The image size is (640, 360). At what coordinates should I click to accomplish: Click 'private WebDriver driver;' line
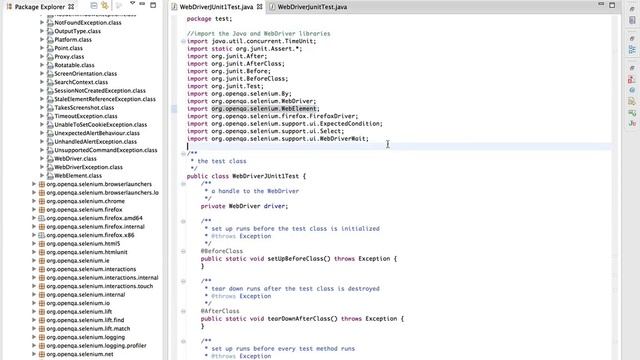(x=244, y=206)
